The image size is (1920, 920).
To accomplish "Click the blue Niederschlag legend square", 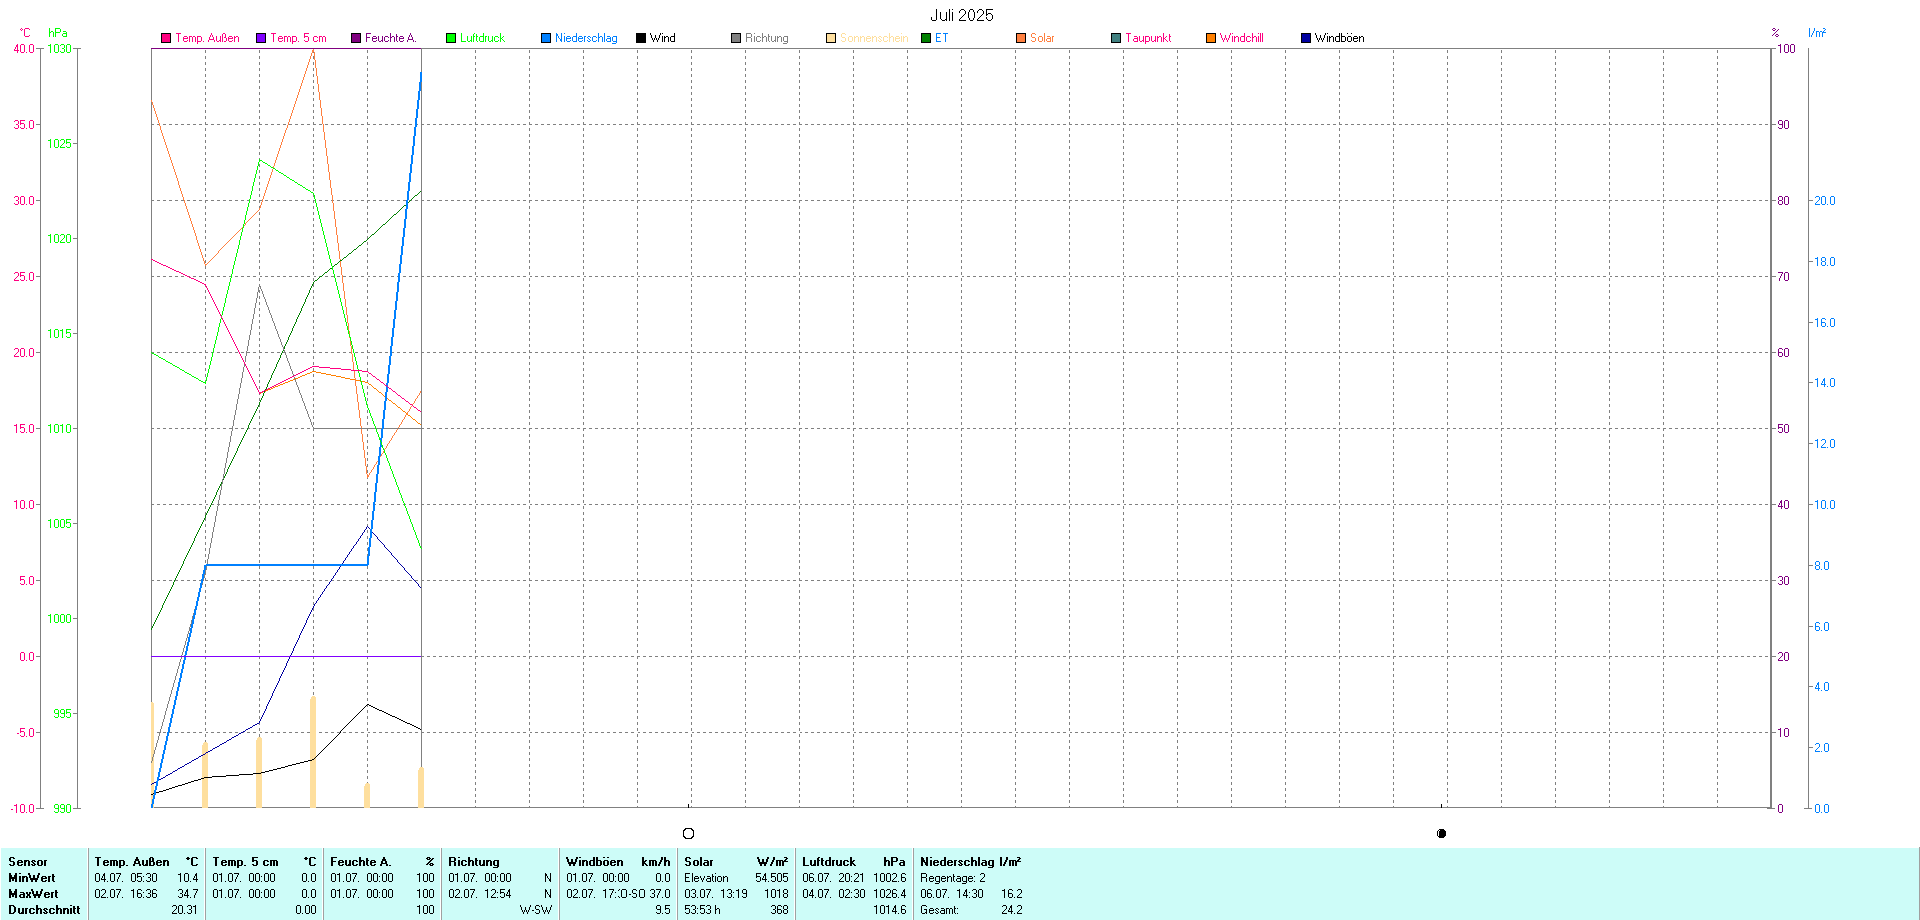I will [546, 38].
